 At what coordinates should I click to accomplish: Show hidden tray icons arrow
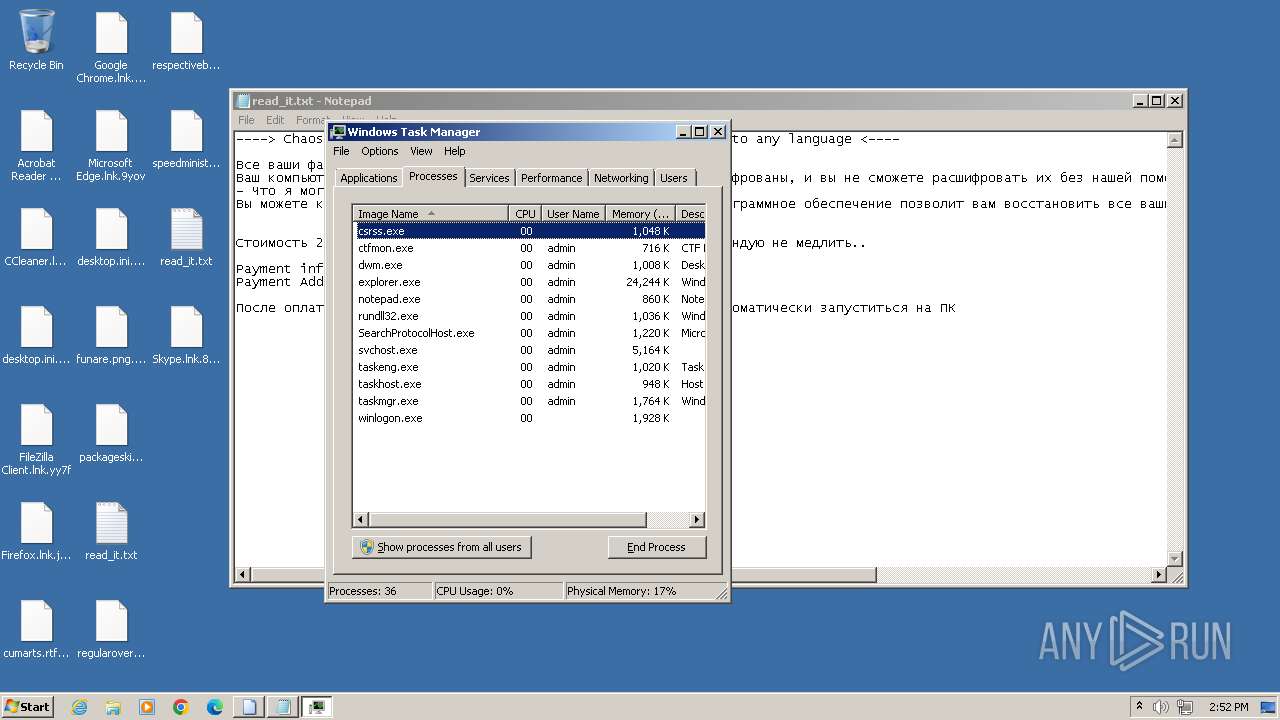(1139, 707)
